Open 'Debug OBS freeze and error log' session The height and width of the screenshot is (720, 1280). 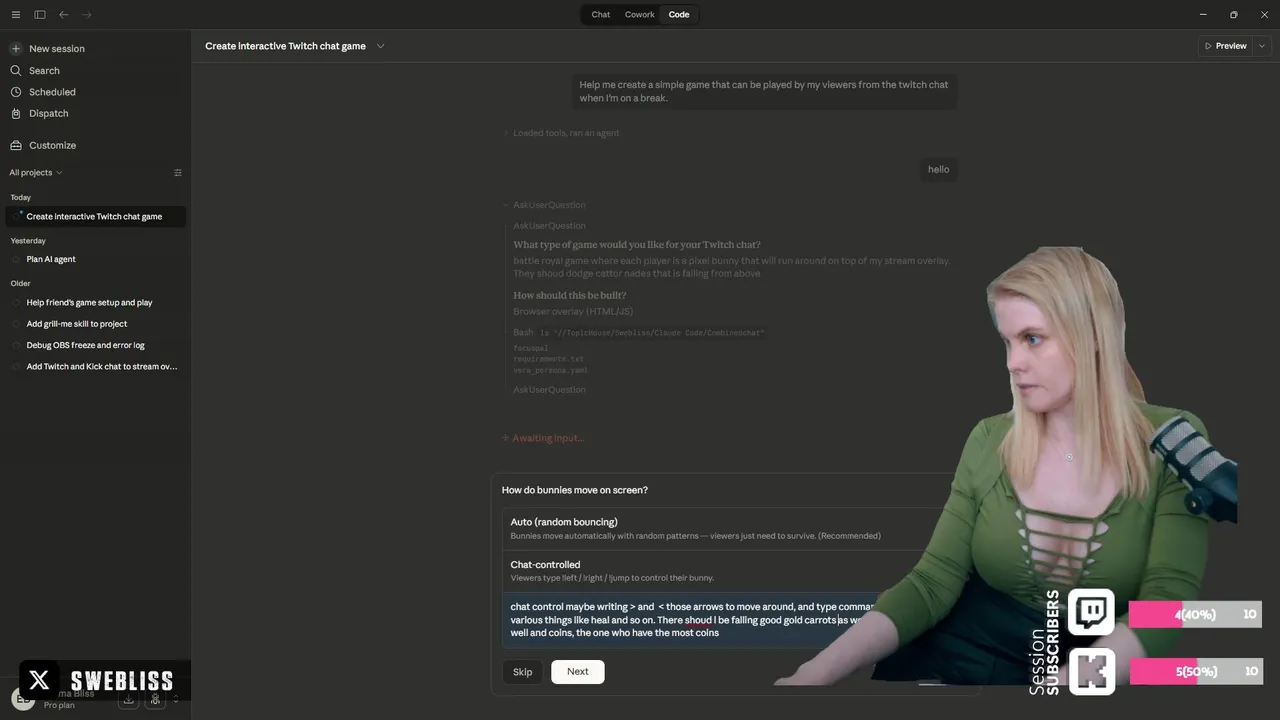coord(95,345)
